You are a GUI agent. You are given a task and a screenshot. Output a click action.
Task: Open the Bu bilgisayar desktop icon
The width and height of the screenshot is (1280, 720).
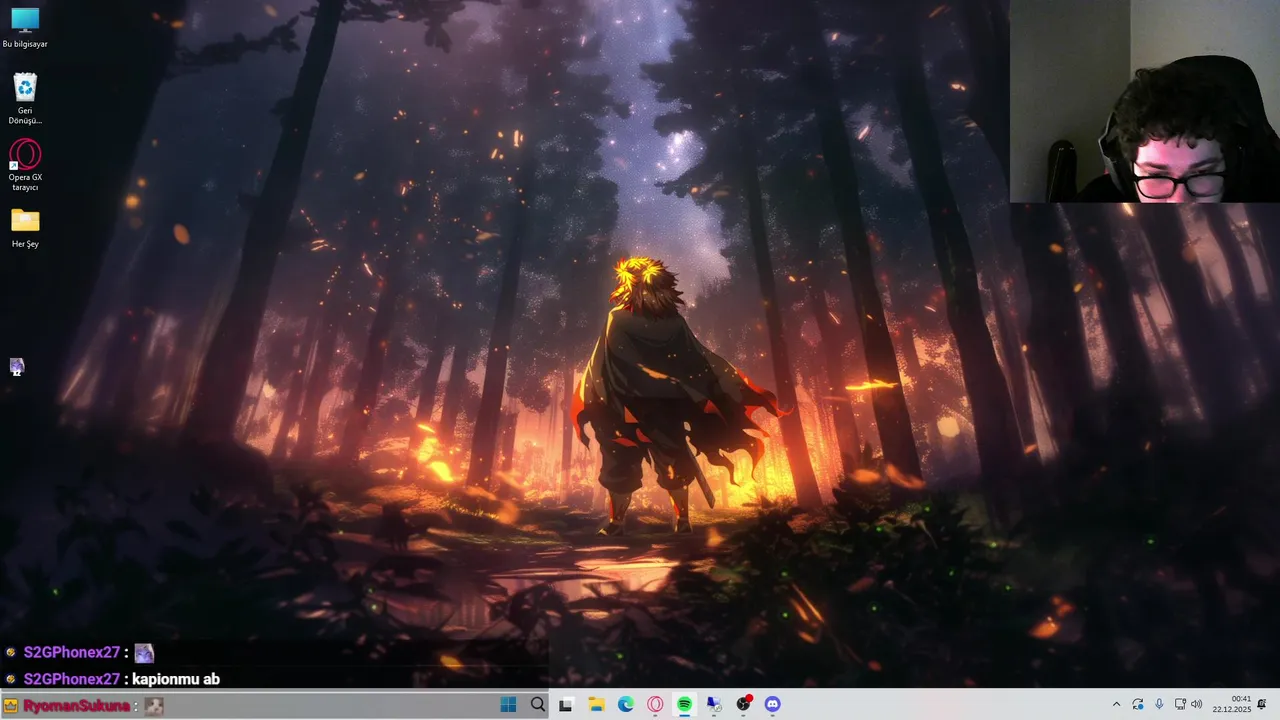(x=25, y=28)
